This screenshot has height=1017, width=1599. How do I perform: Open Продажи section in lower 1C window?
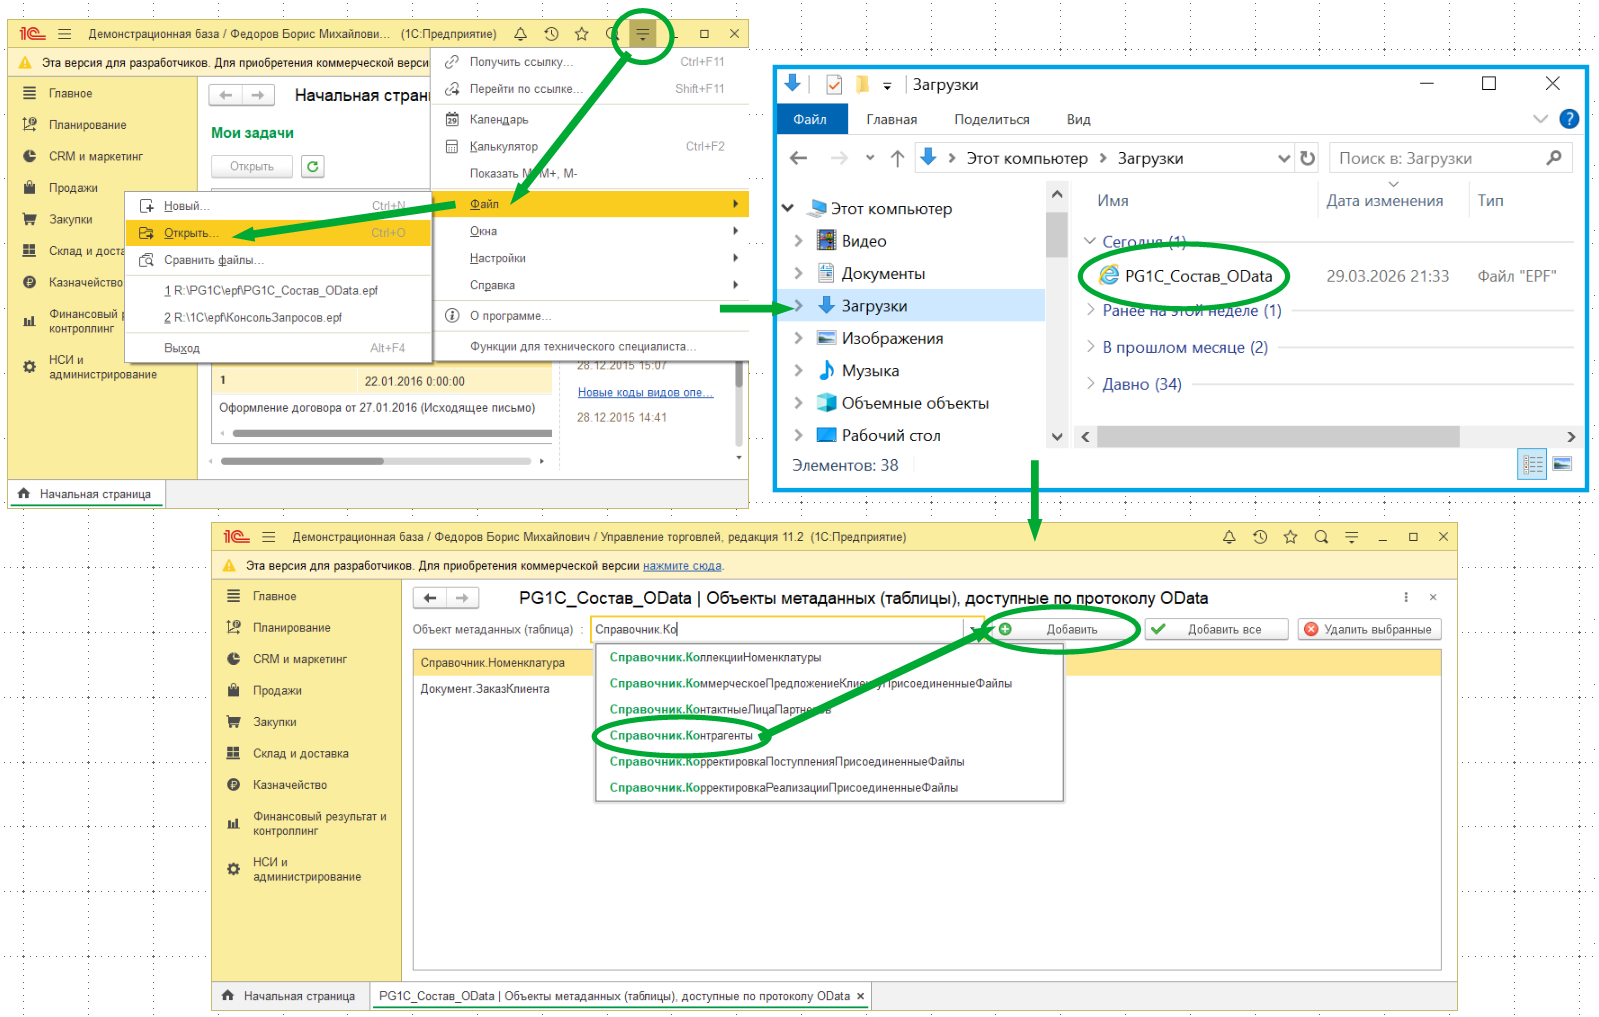coord(277,690)
